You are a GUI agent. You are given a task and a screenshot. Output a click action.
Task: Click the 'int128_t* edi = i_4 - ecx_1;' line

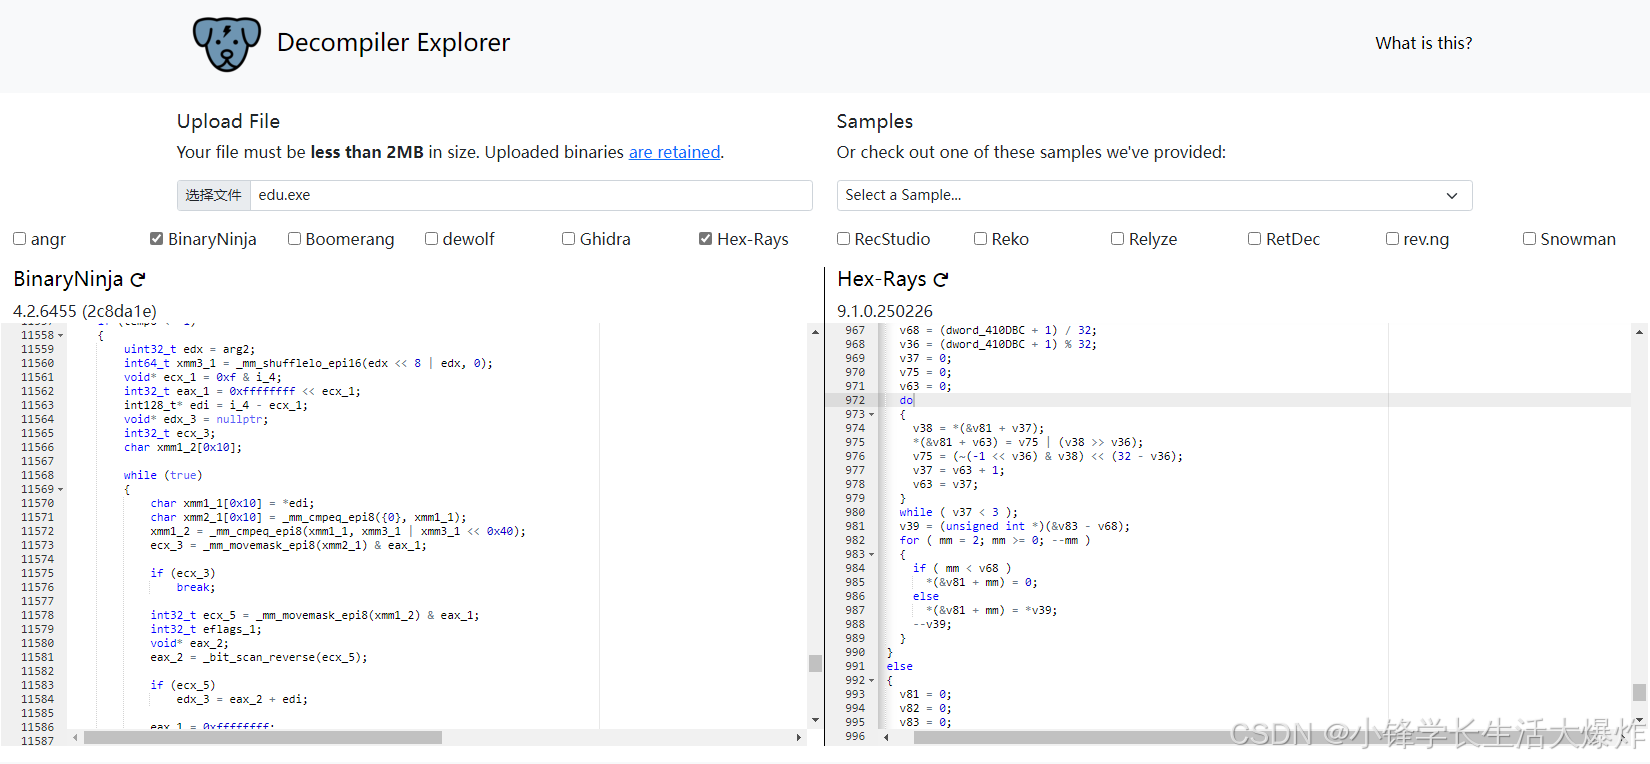point(216,406)
